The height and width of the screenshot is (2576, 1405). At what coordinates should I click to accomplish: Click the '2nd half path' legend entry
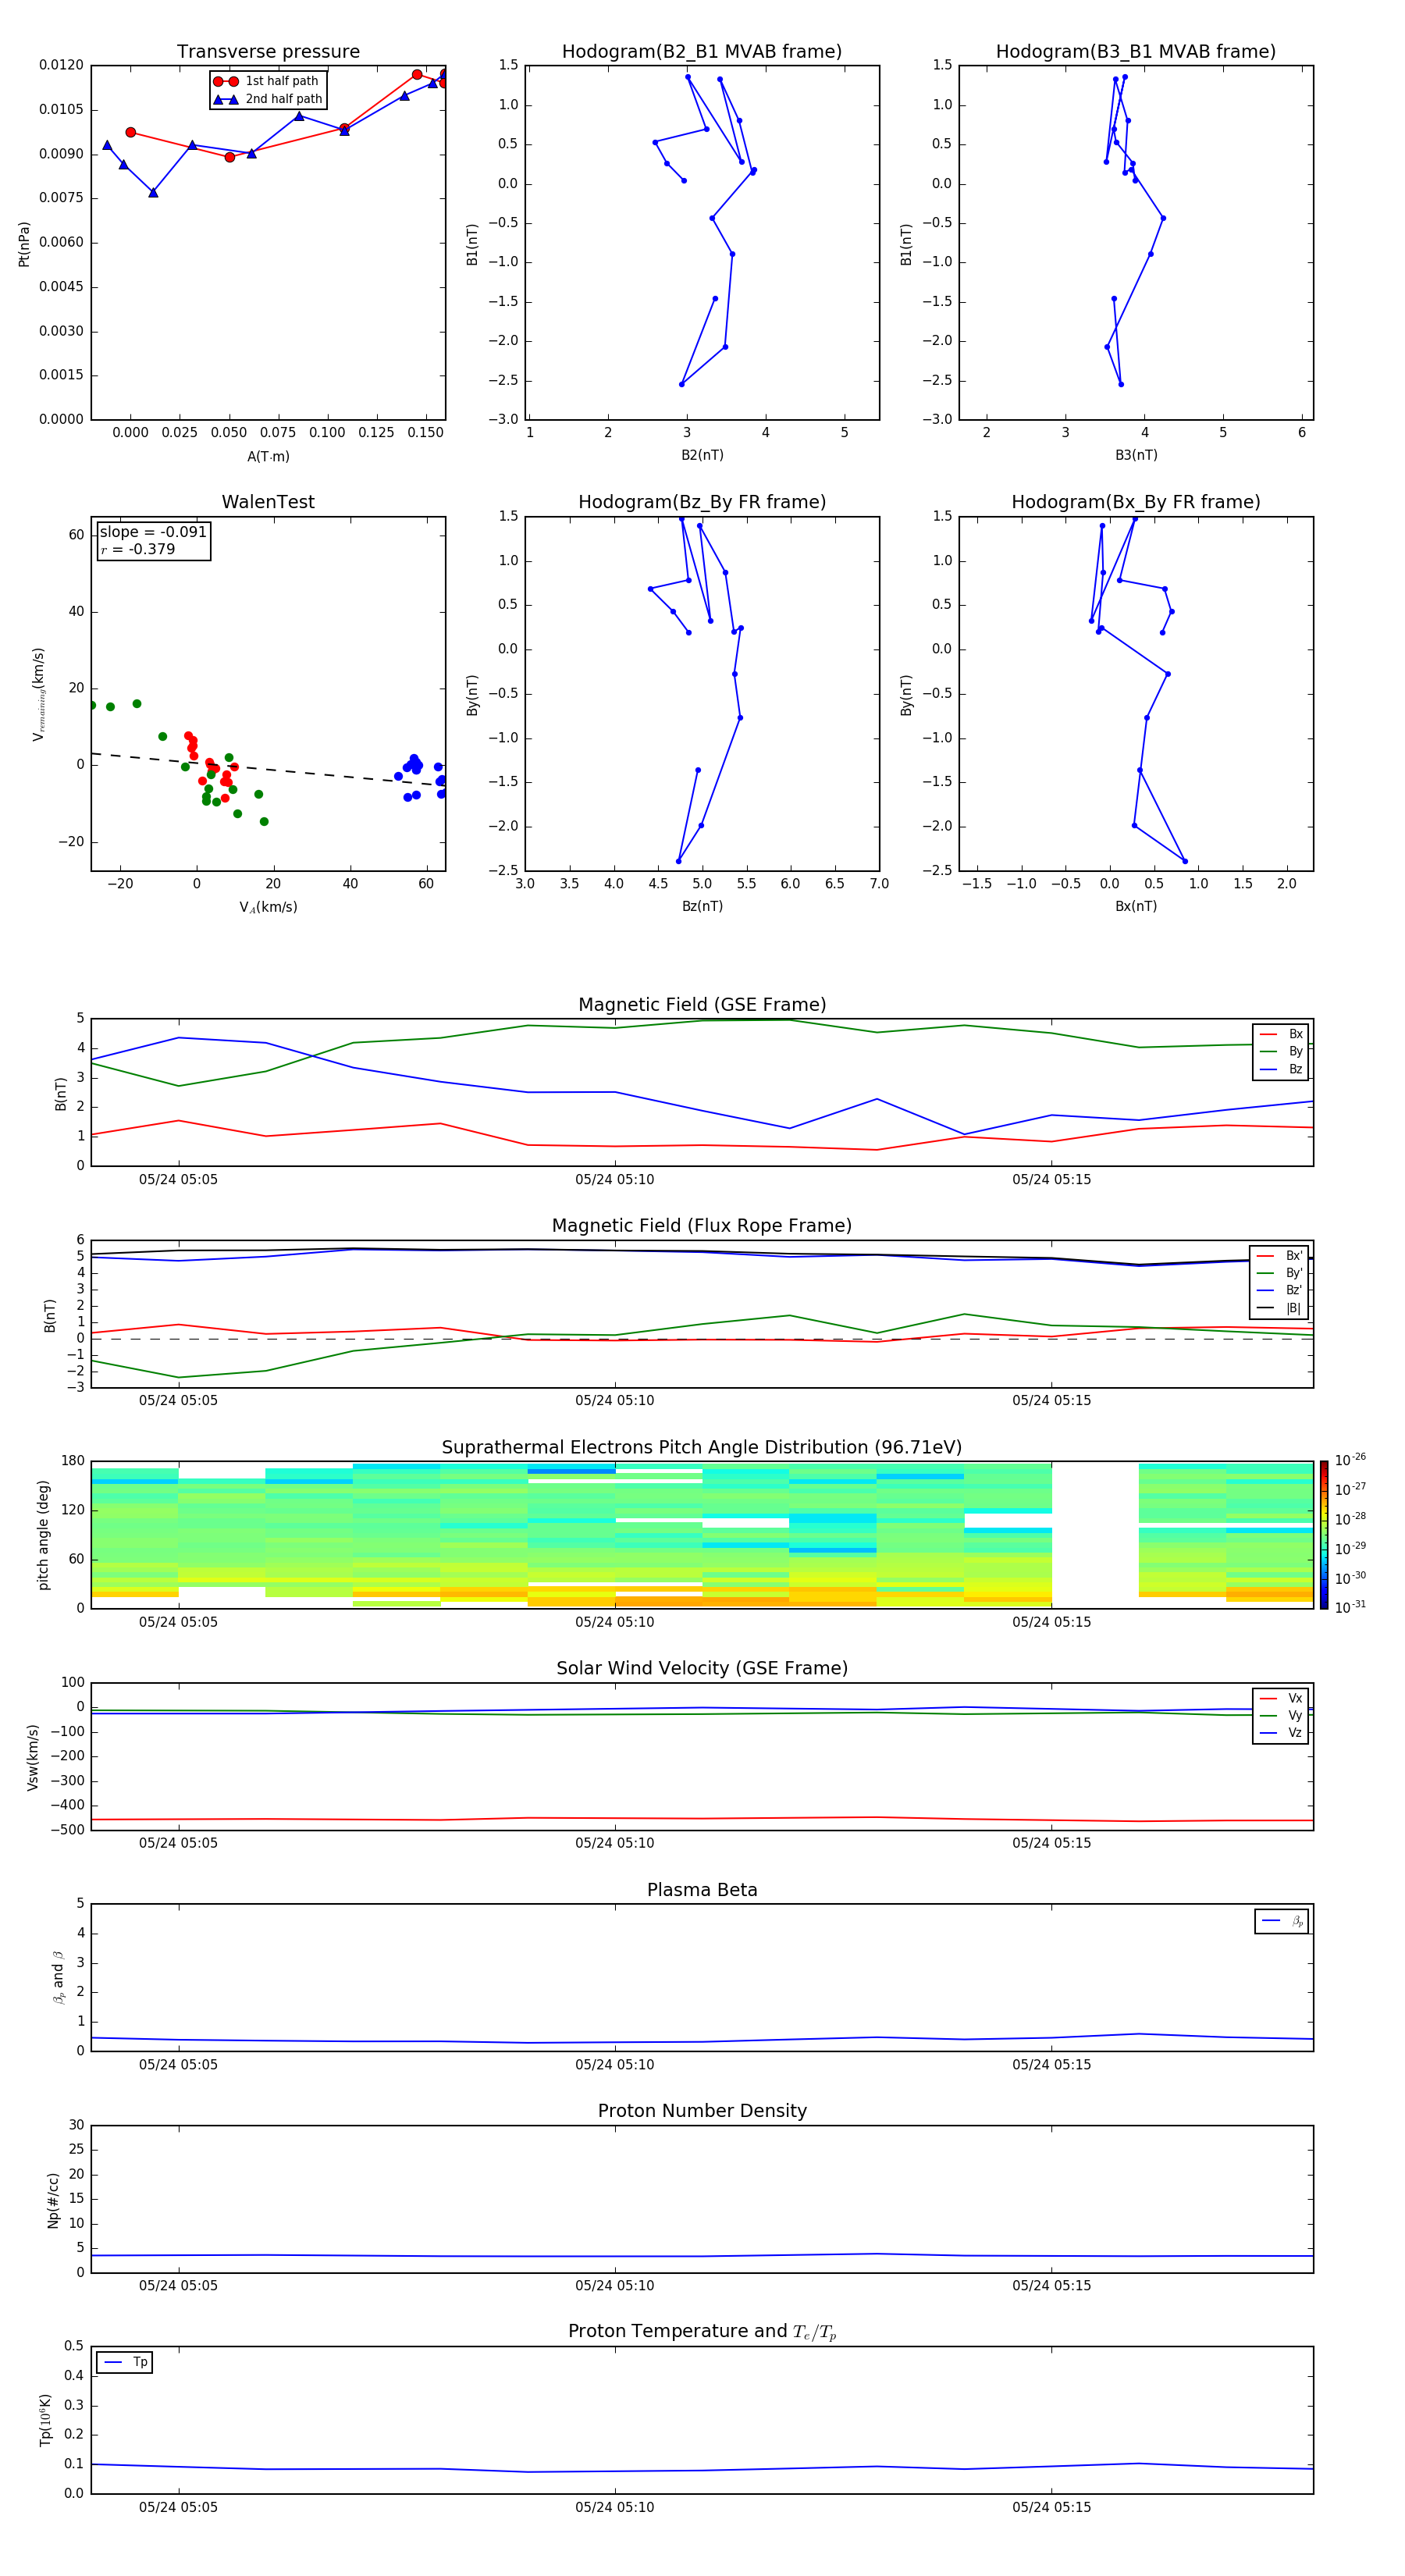[x=267, y=99]
